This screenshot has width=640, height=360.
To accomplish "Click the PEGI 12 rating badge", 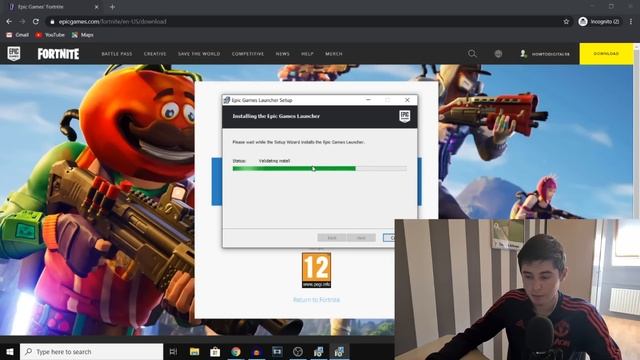I will [316, 270].
